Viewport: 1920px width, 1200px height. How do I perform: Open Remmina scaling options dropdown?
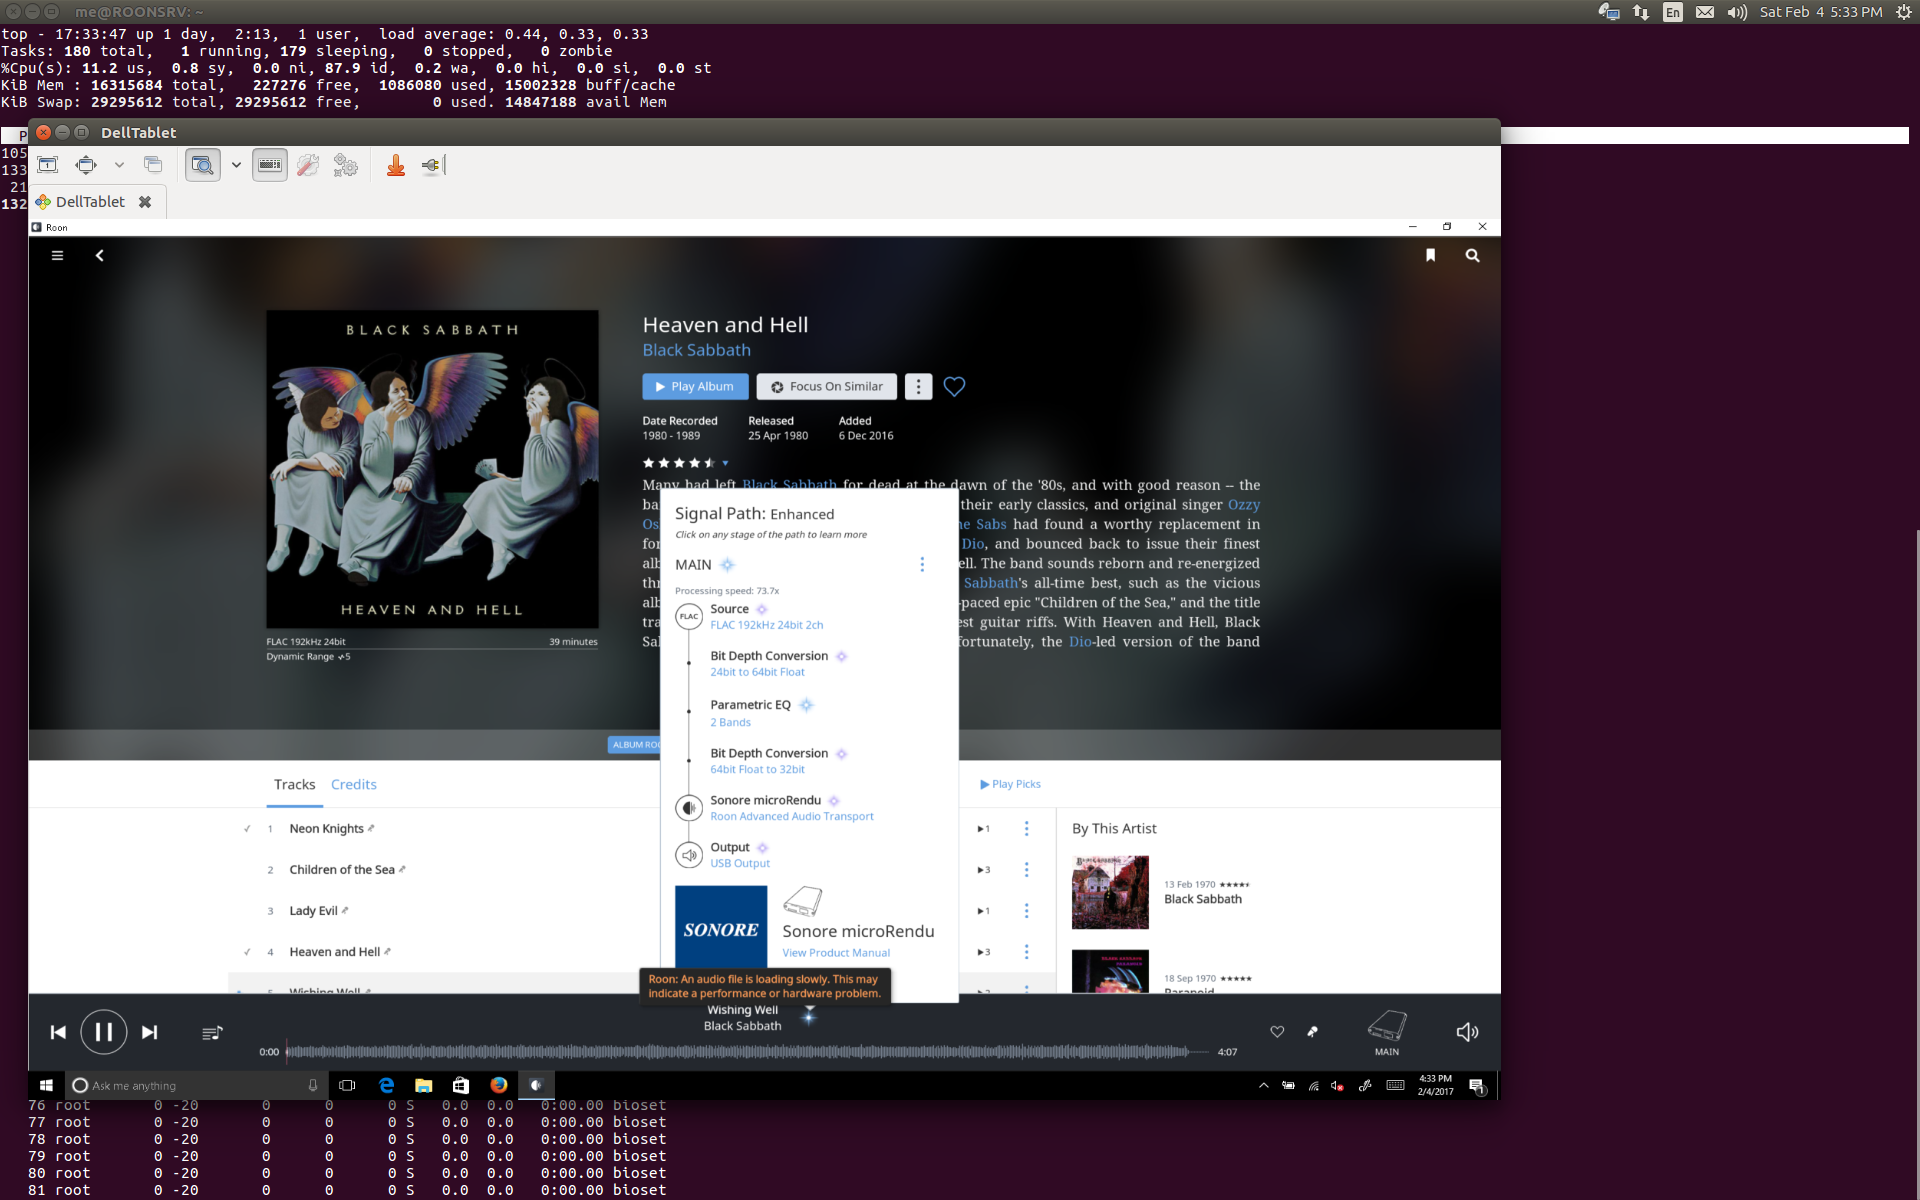[236, 165]
